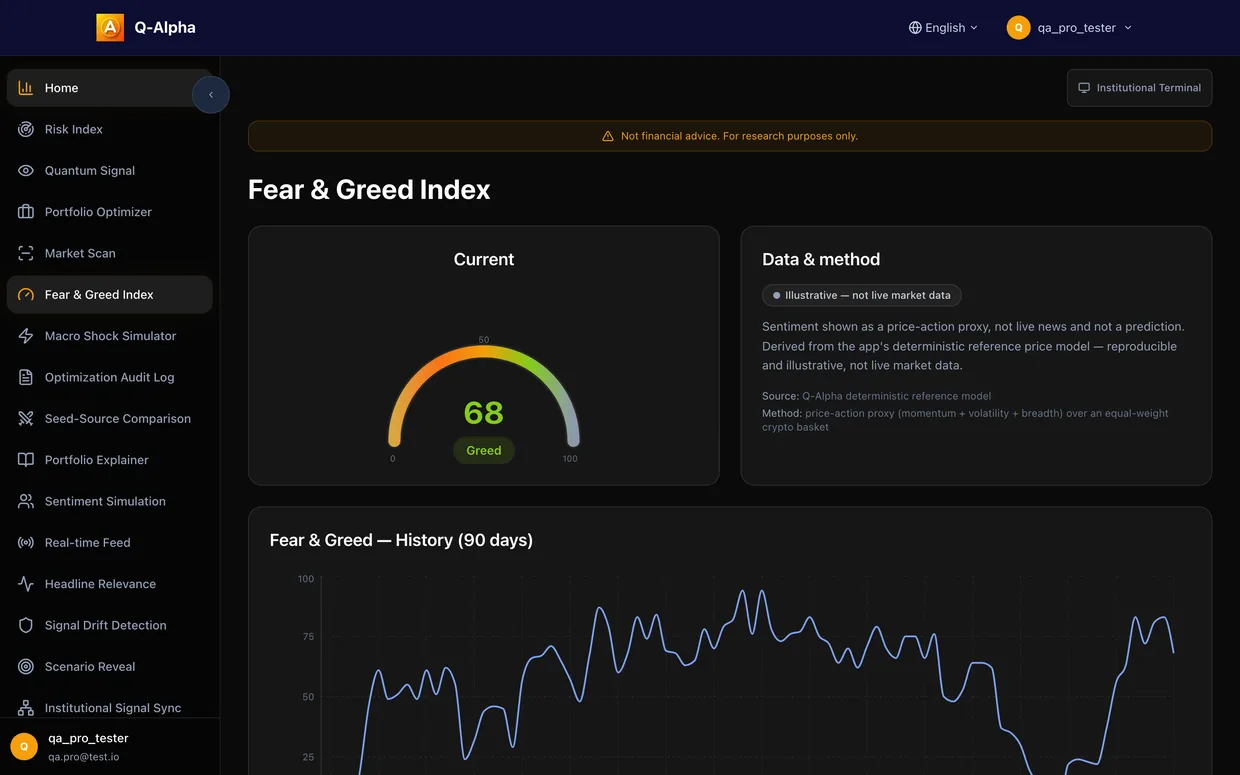Click the history line chart area

(748, 676)
